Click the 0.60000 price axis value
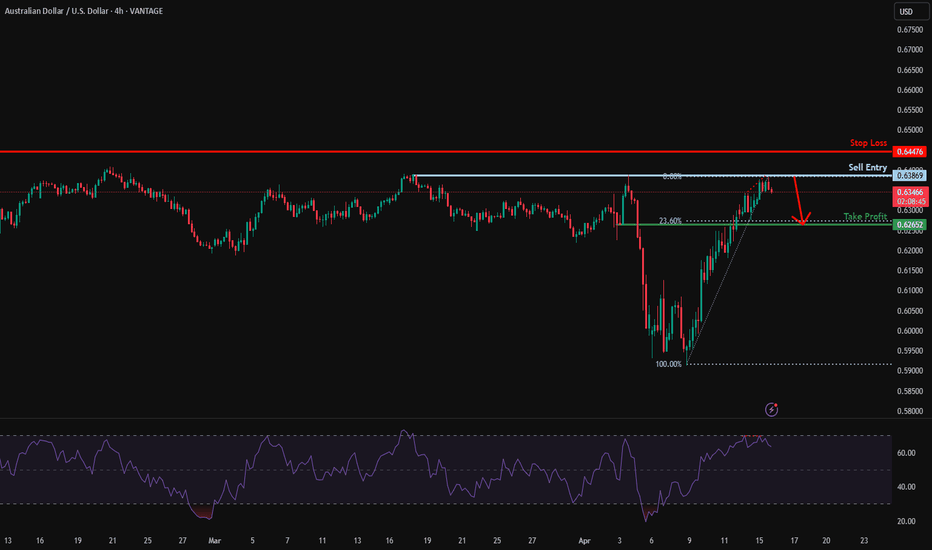 pyautogui.click(x=909, y=331)
